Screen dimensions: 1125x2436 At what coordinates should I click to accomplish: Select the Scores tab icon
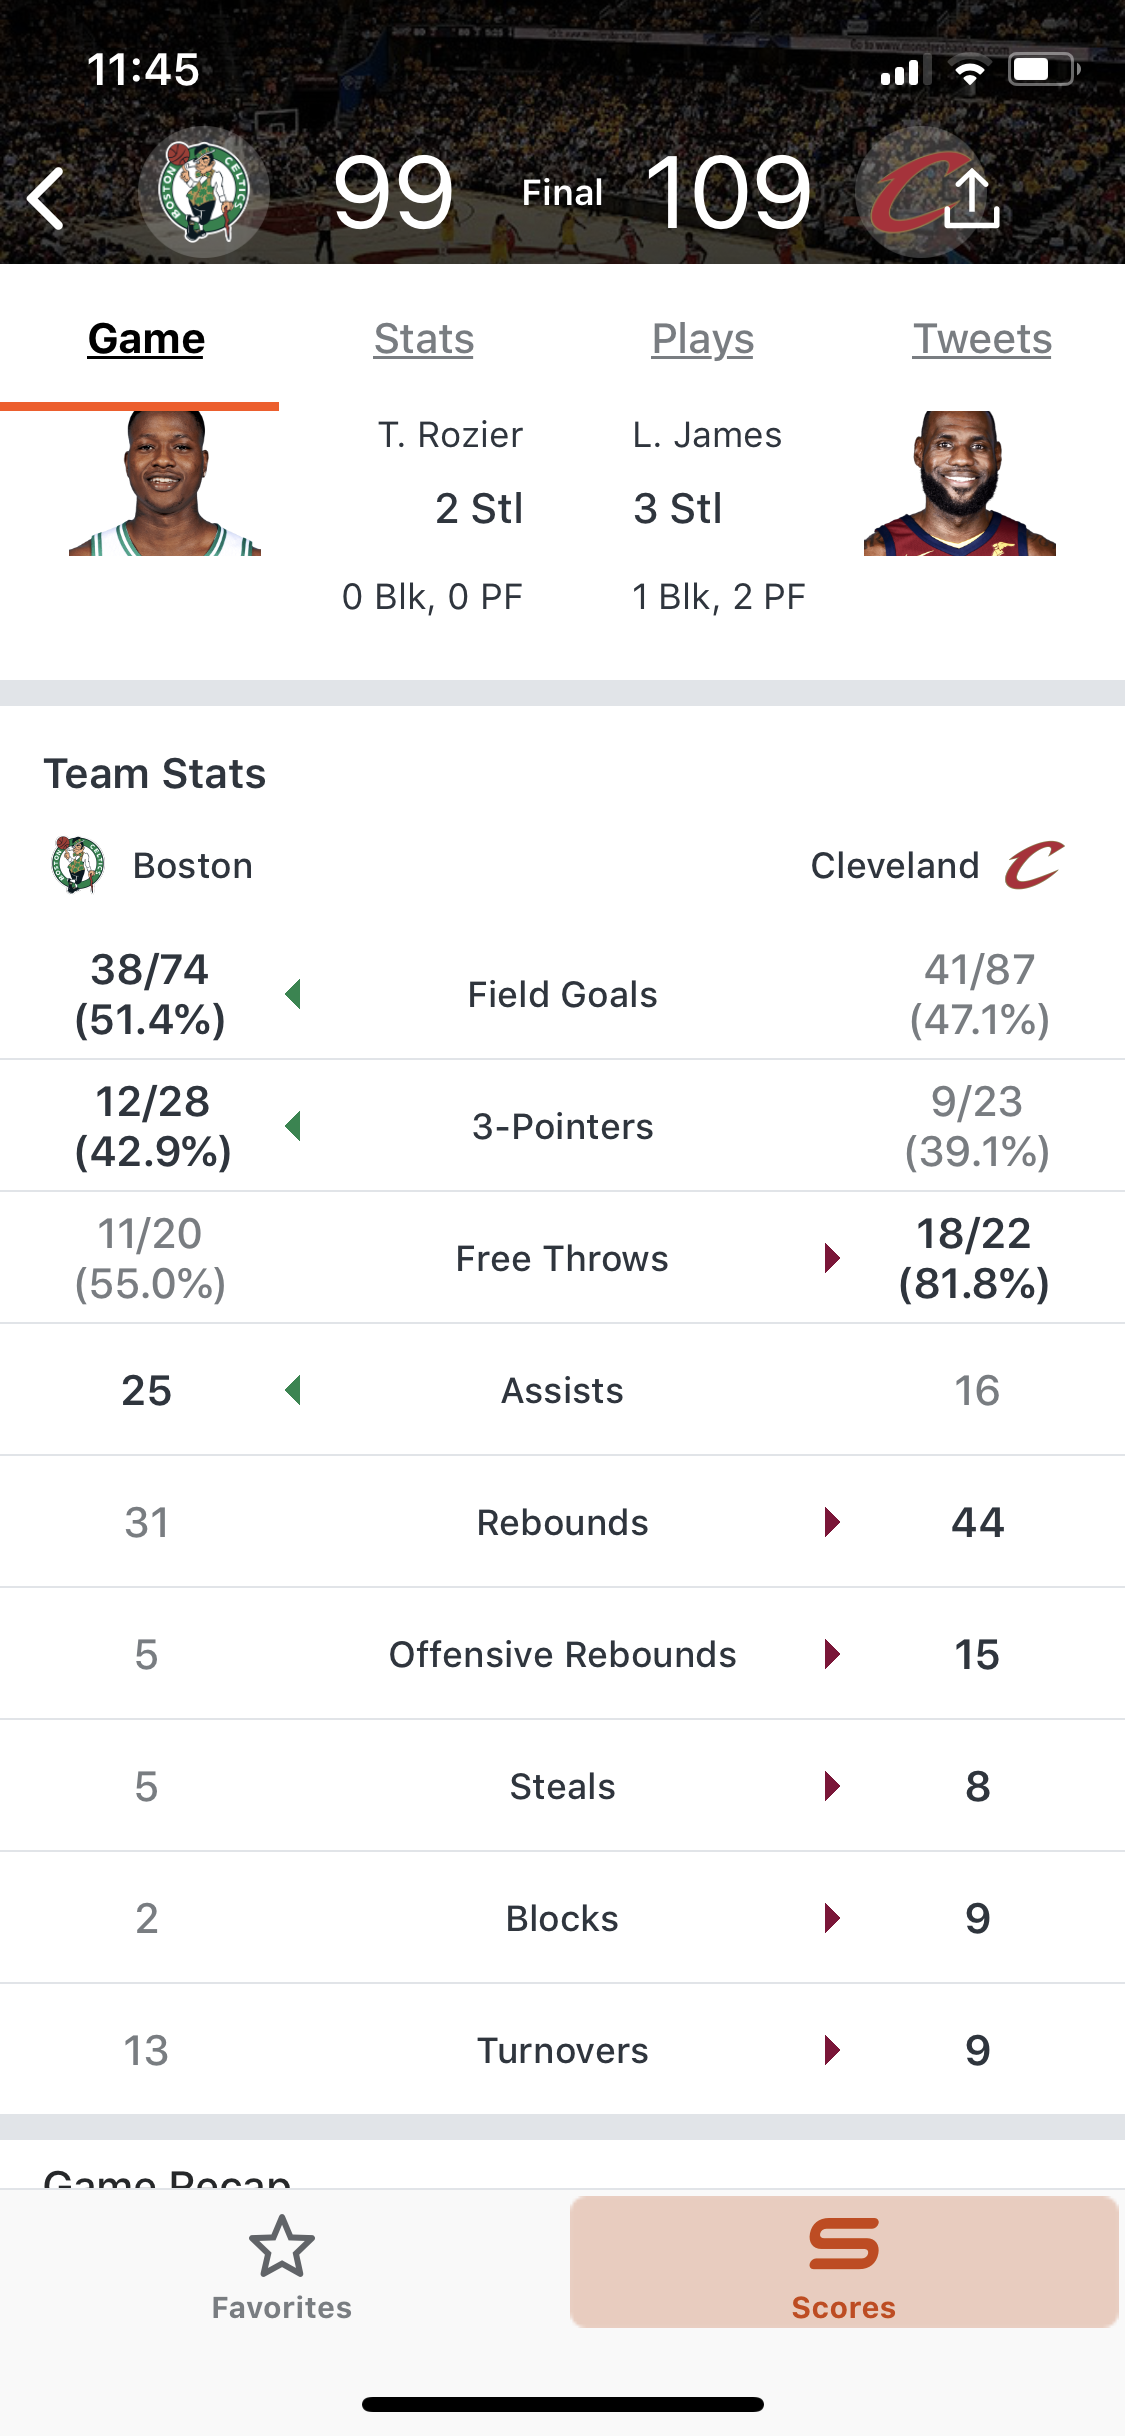pos(844,2243)
